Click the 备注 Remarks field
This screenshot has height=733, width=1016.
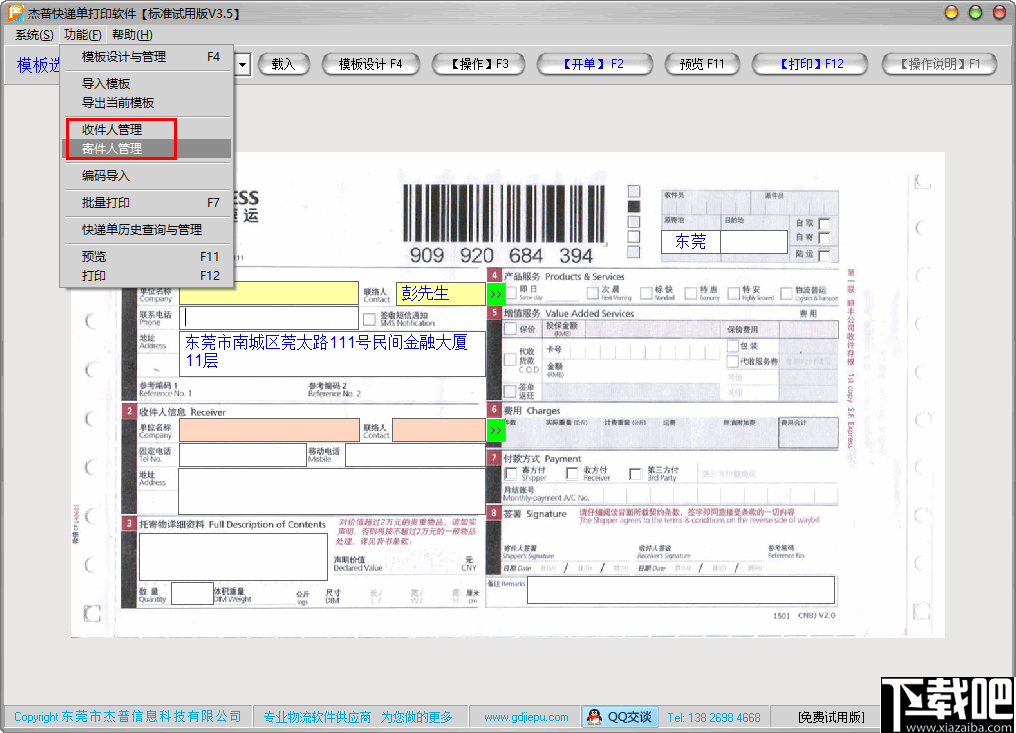click(681, 590)
